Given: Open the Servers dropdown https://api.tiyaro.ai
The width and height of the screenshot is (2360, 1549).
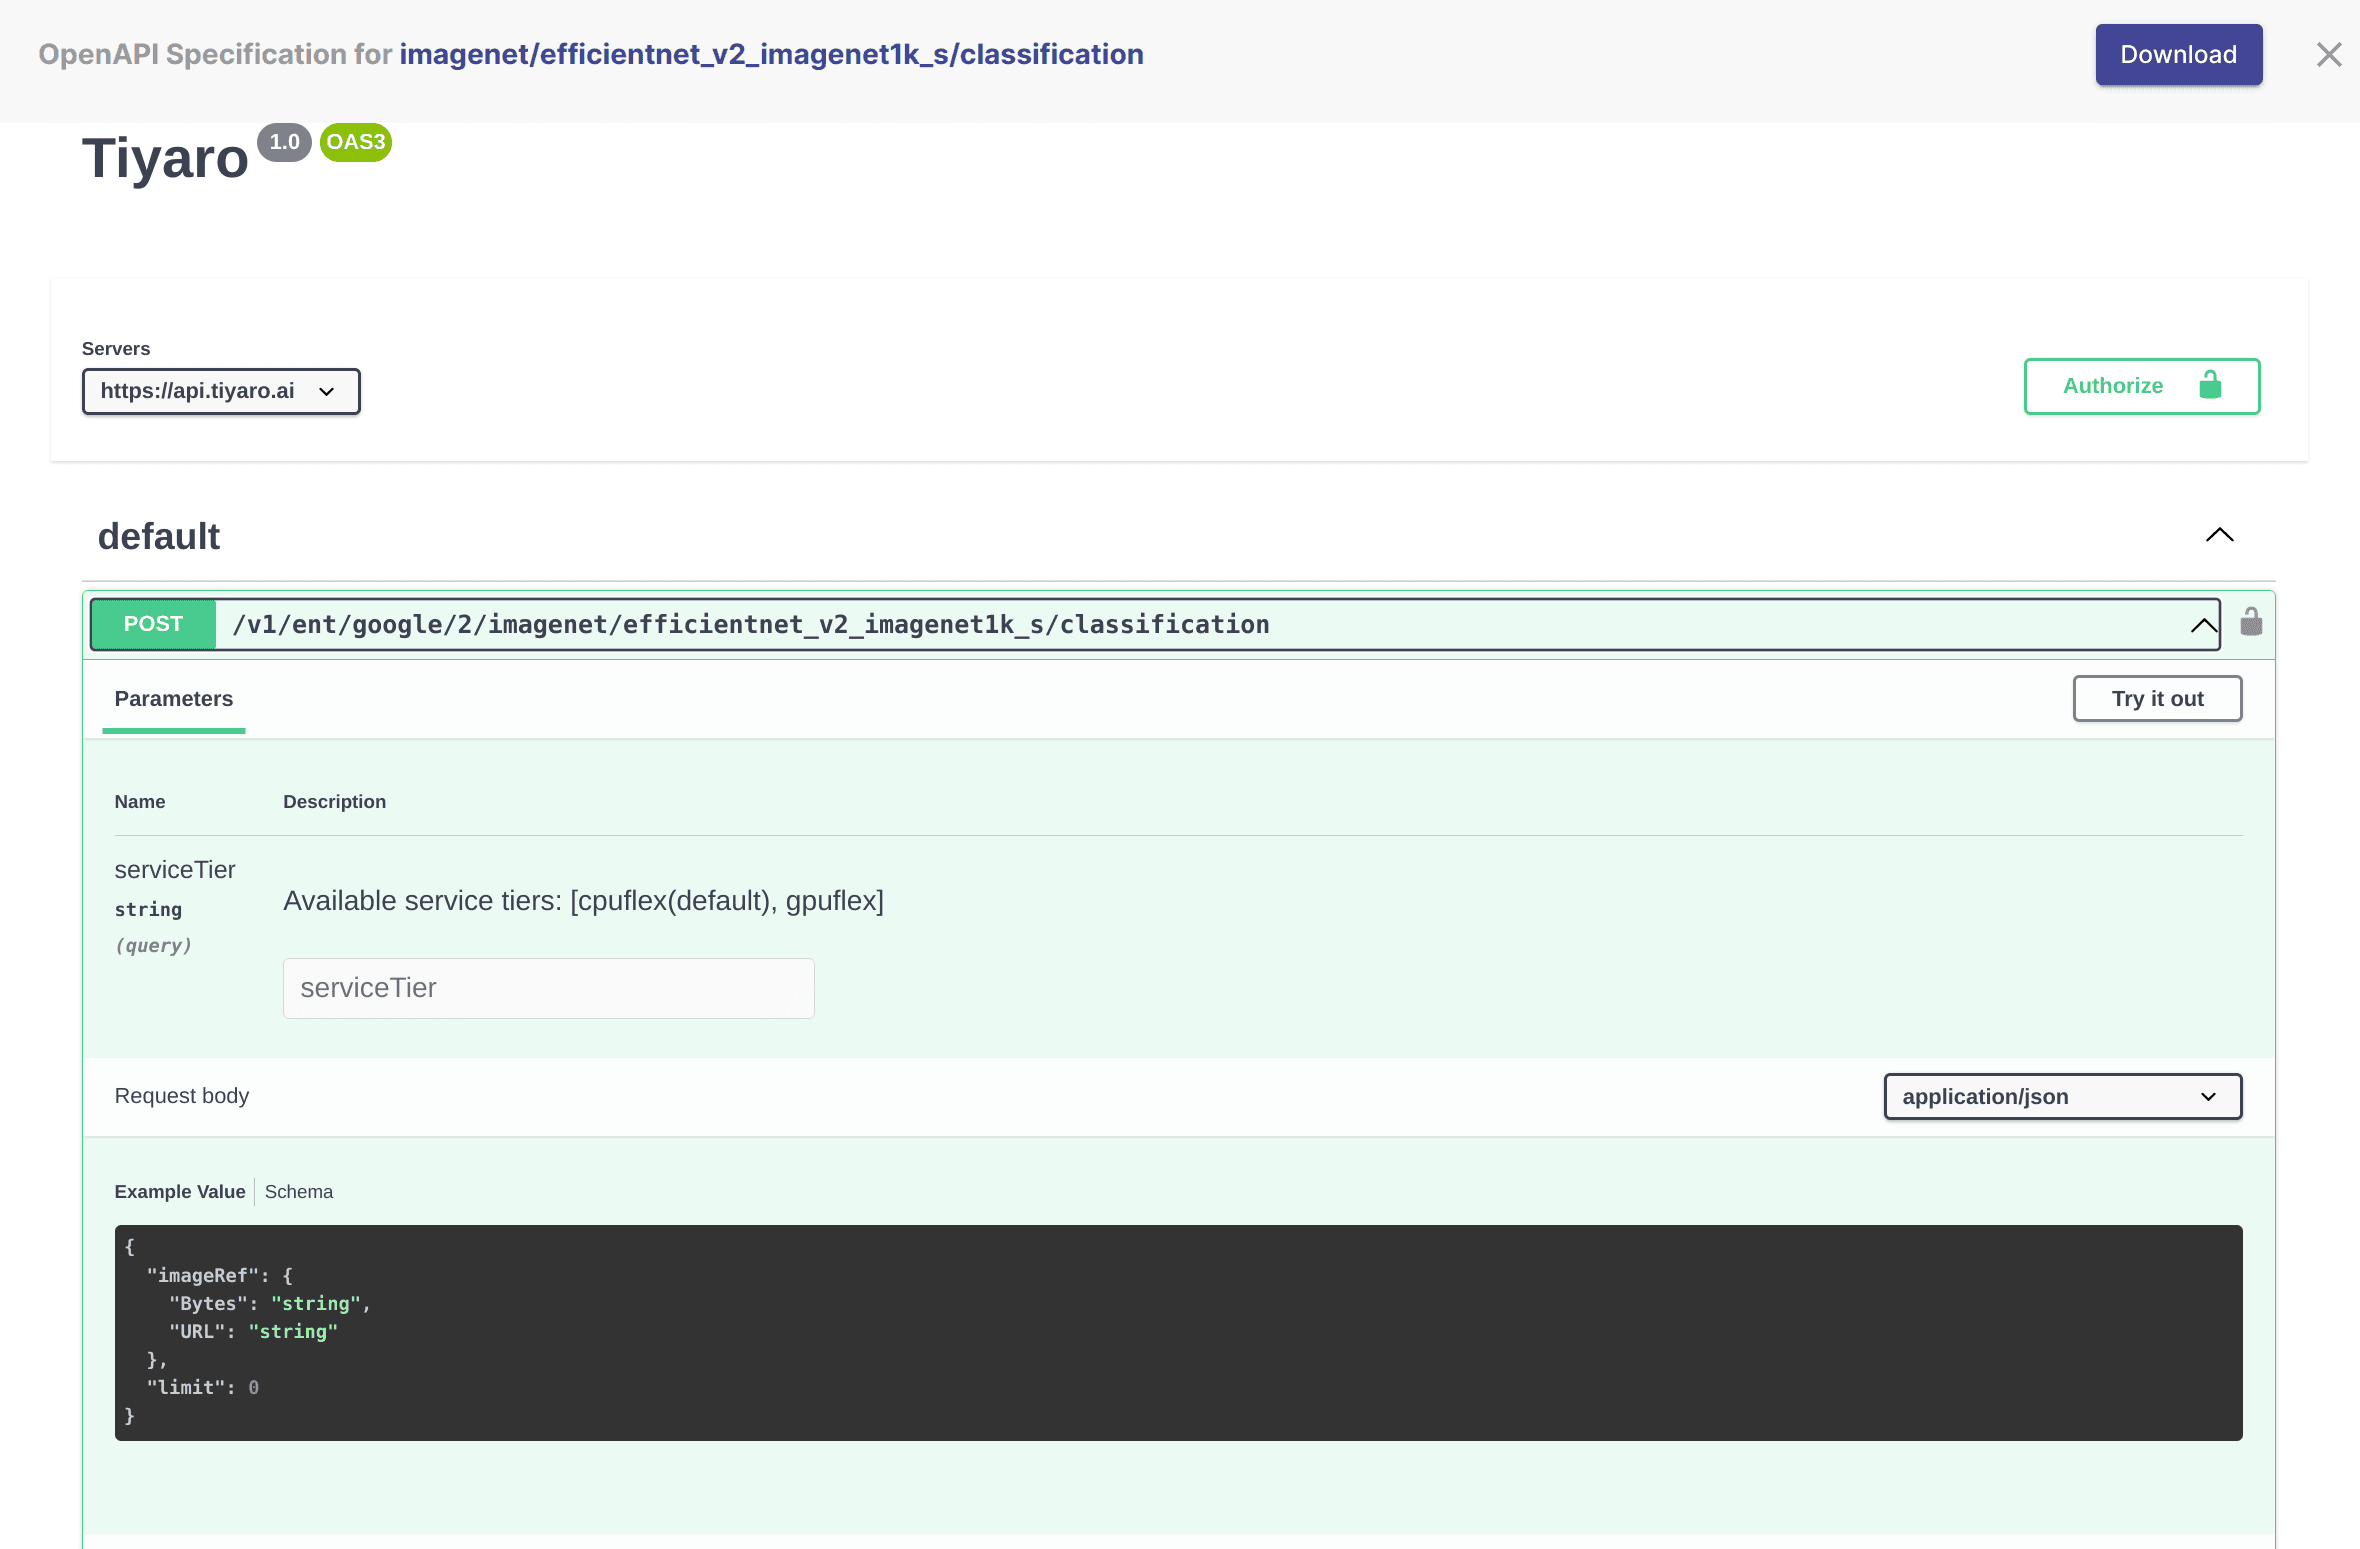Looking at the screenshot, I should pyautogui.click(x=221, y=391).
